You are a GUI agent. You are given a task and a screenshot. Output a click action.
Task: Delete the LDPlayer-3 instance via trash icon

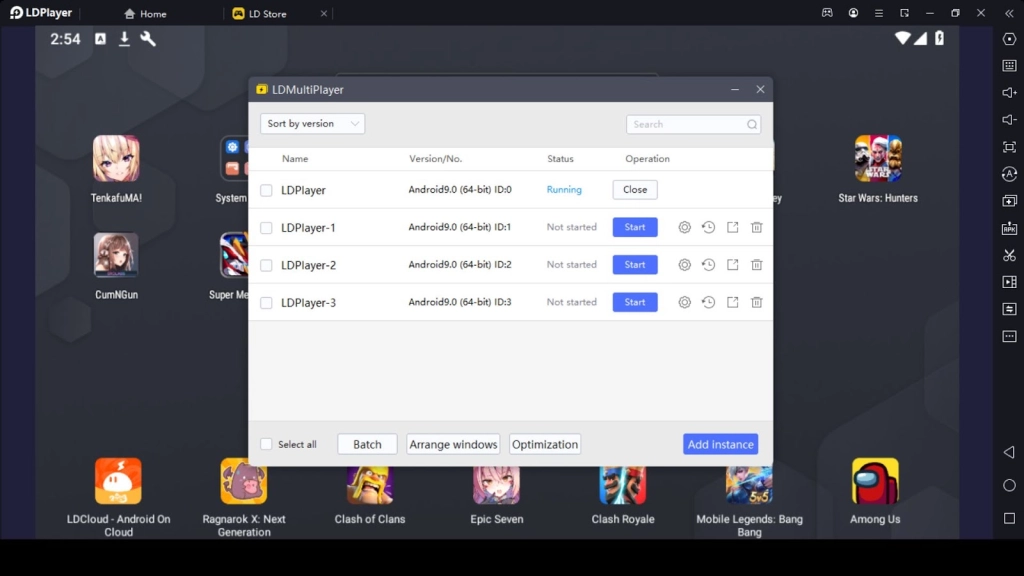pos(756,302)
